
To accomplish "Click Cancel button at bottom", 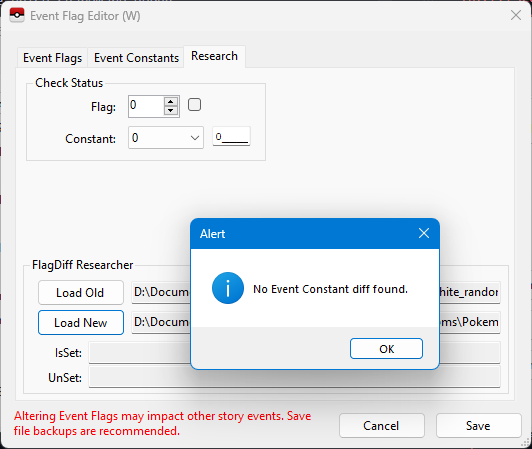I will [x=381, y=426].
